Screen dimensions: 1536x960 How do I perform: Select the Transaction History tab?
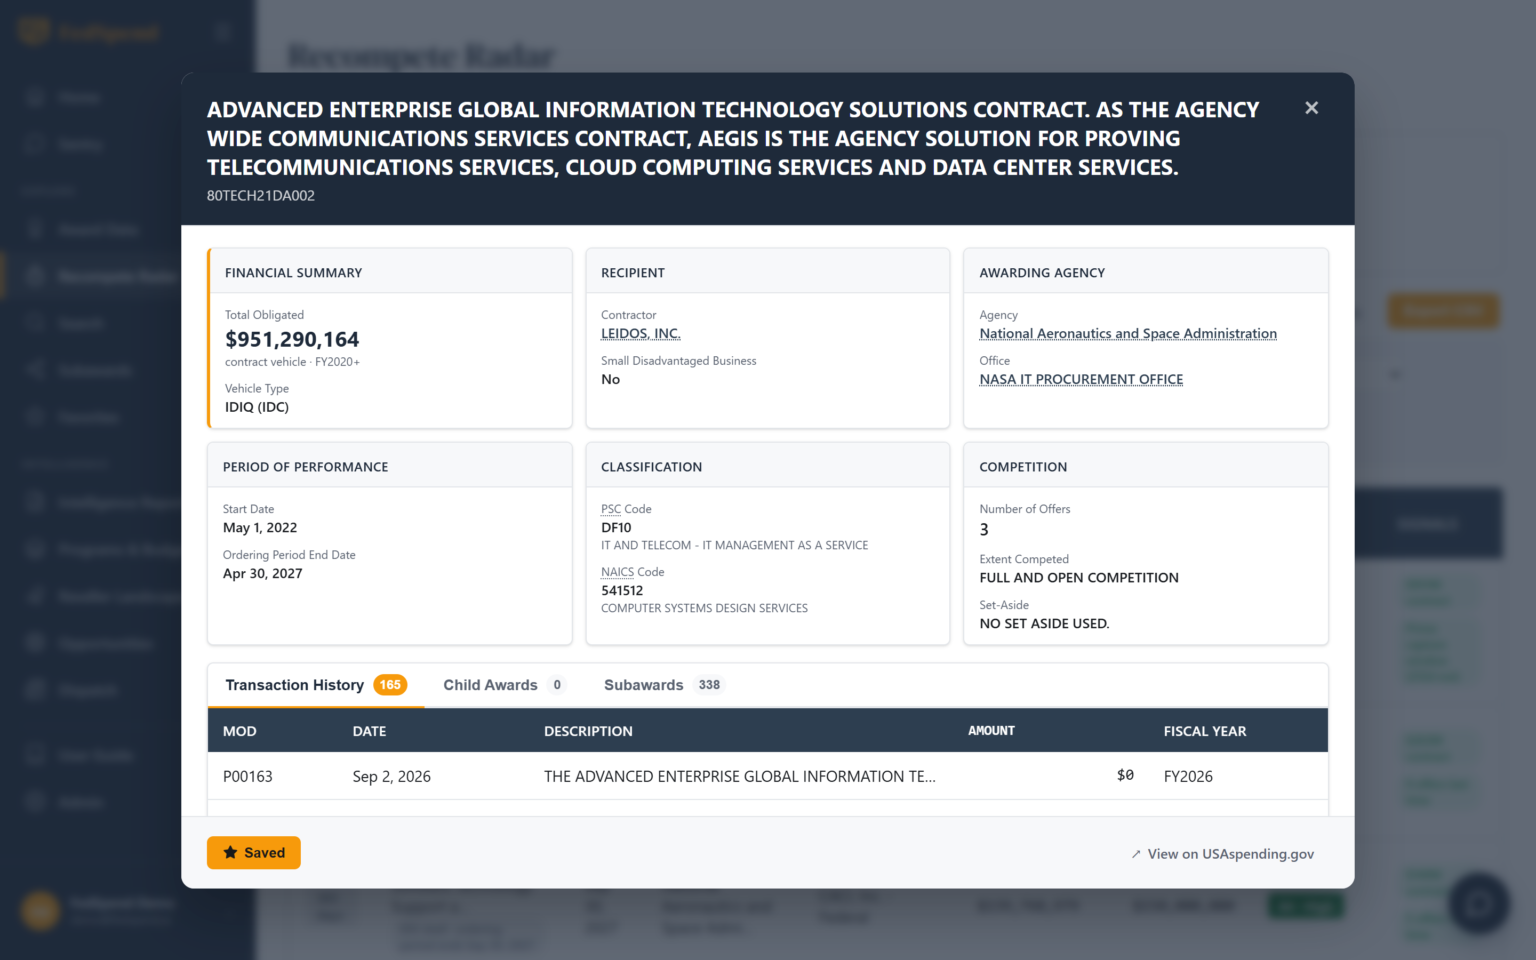[316, 685]
